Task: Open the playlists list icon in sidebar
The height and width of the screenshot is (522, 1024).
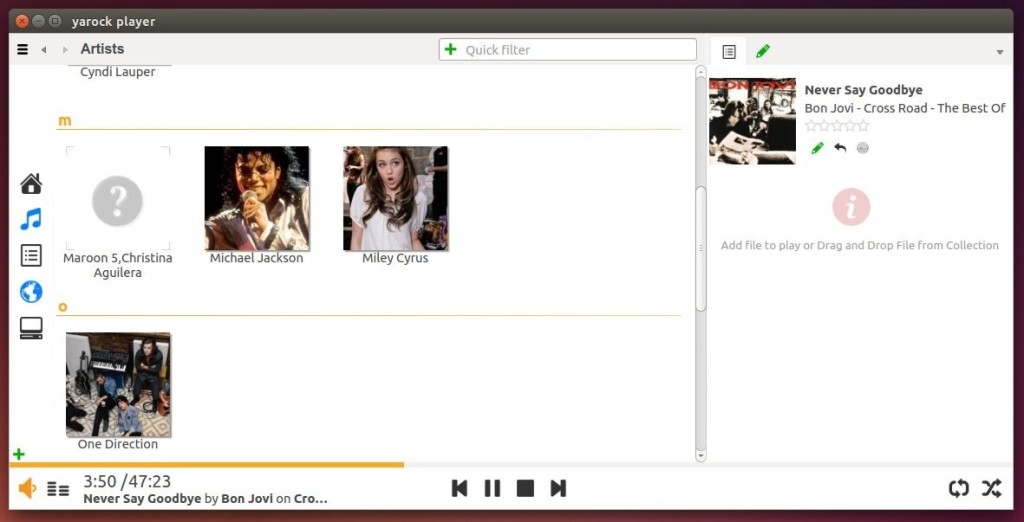Action: click(31, 255)
